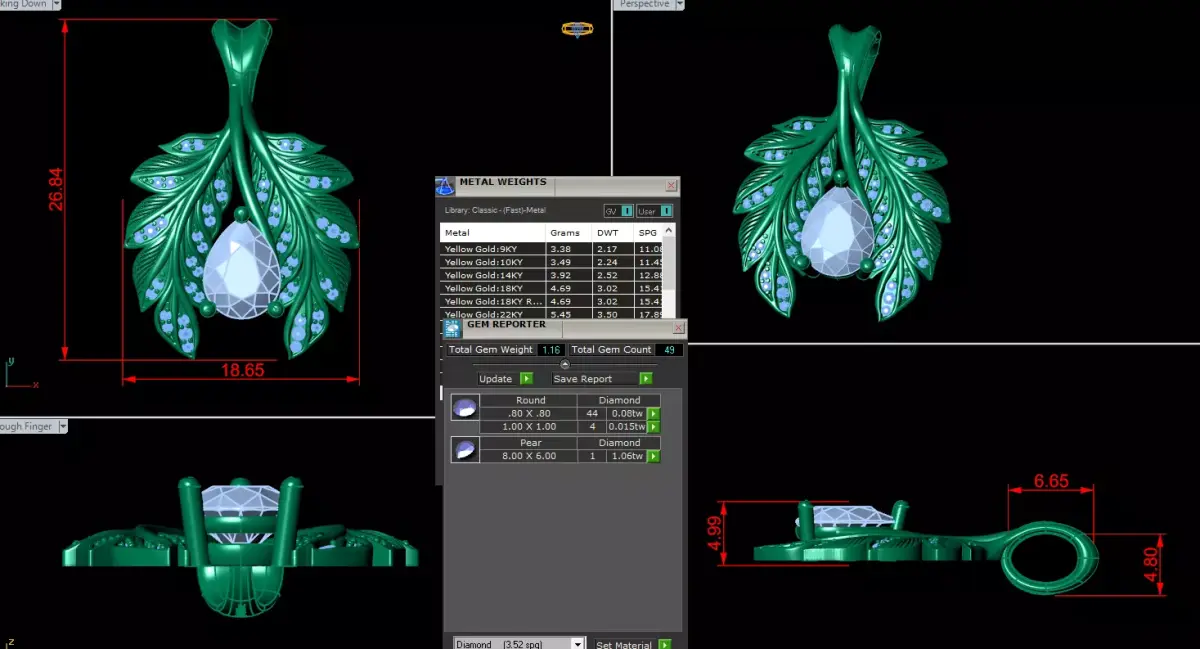This screenshot has height=649, width=1200.
Task: Click the Update button
Action: click(495, 379)
